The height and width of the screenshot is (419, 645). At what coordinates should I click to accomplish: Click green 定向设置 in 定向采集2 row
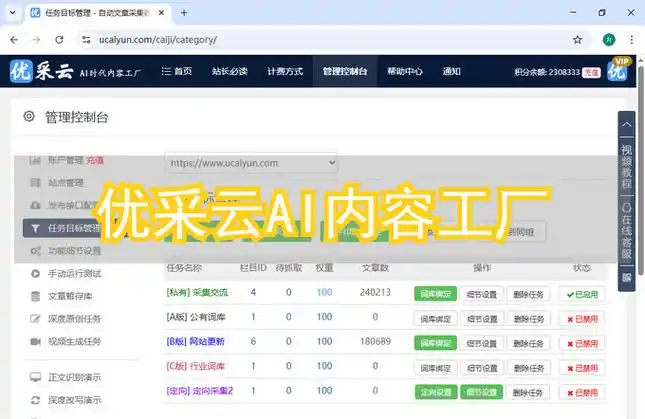click(x=435, y=392)
